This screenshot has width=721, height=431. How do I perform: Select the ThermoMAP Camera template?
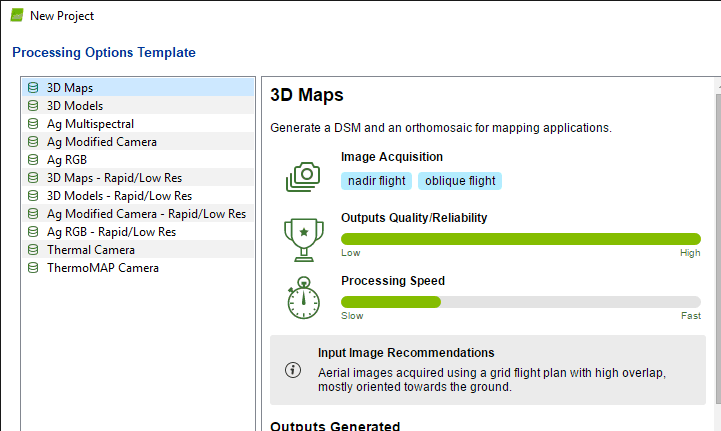pyautogui.click(x=102, y=268)
